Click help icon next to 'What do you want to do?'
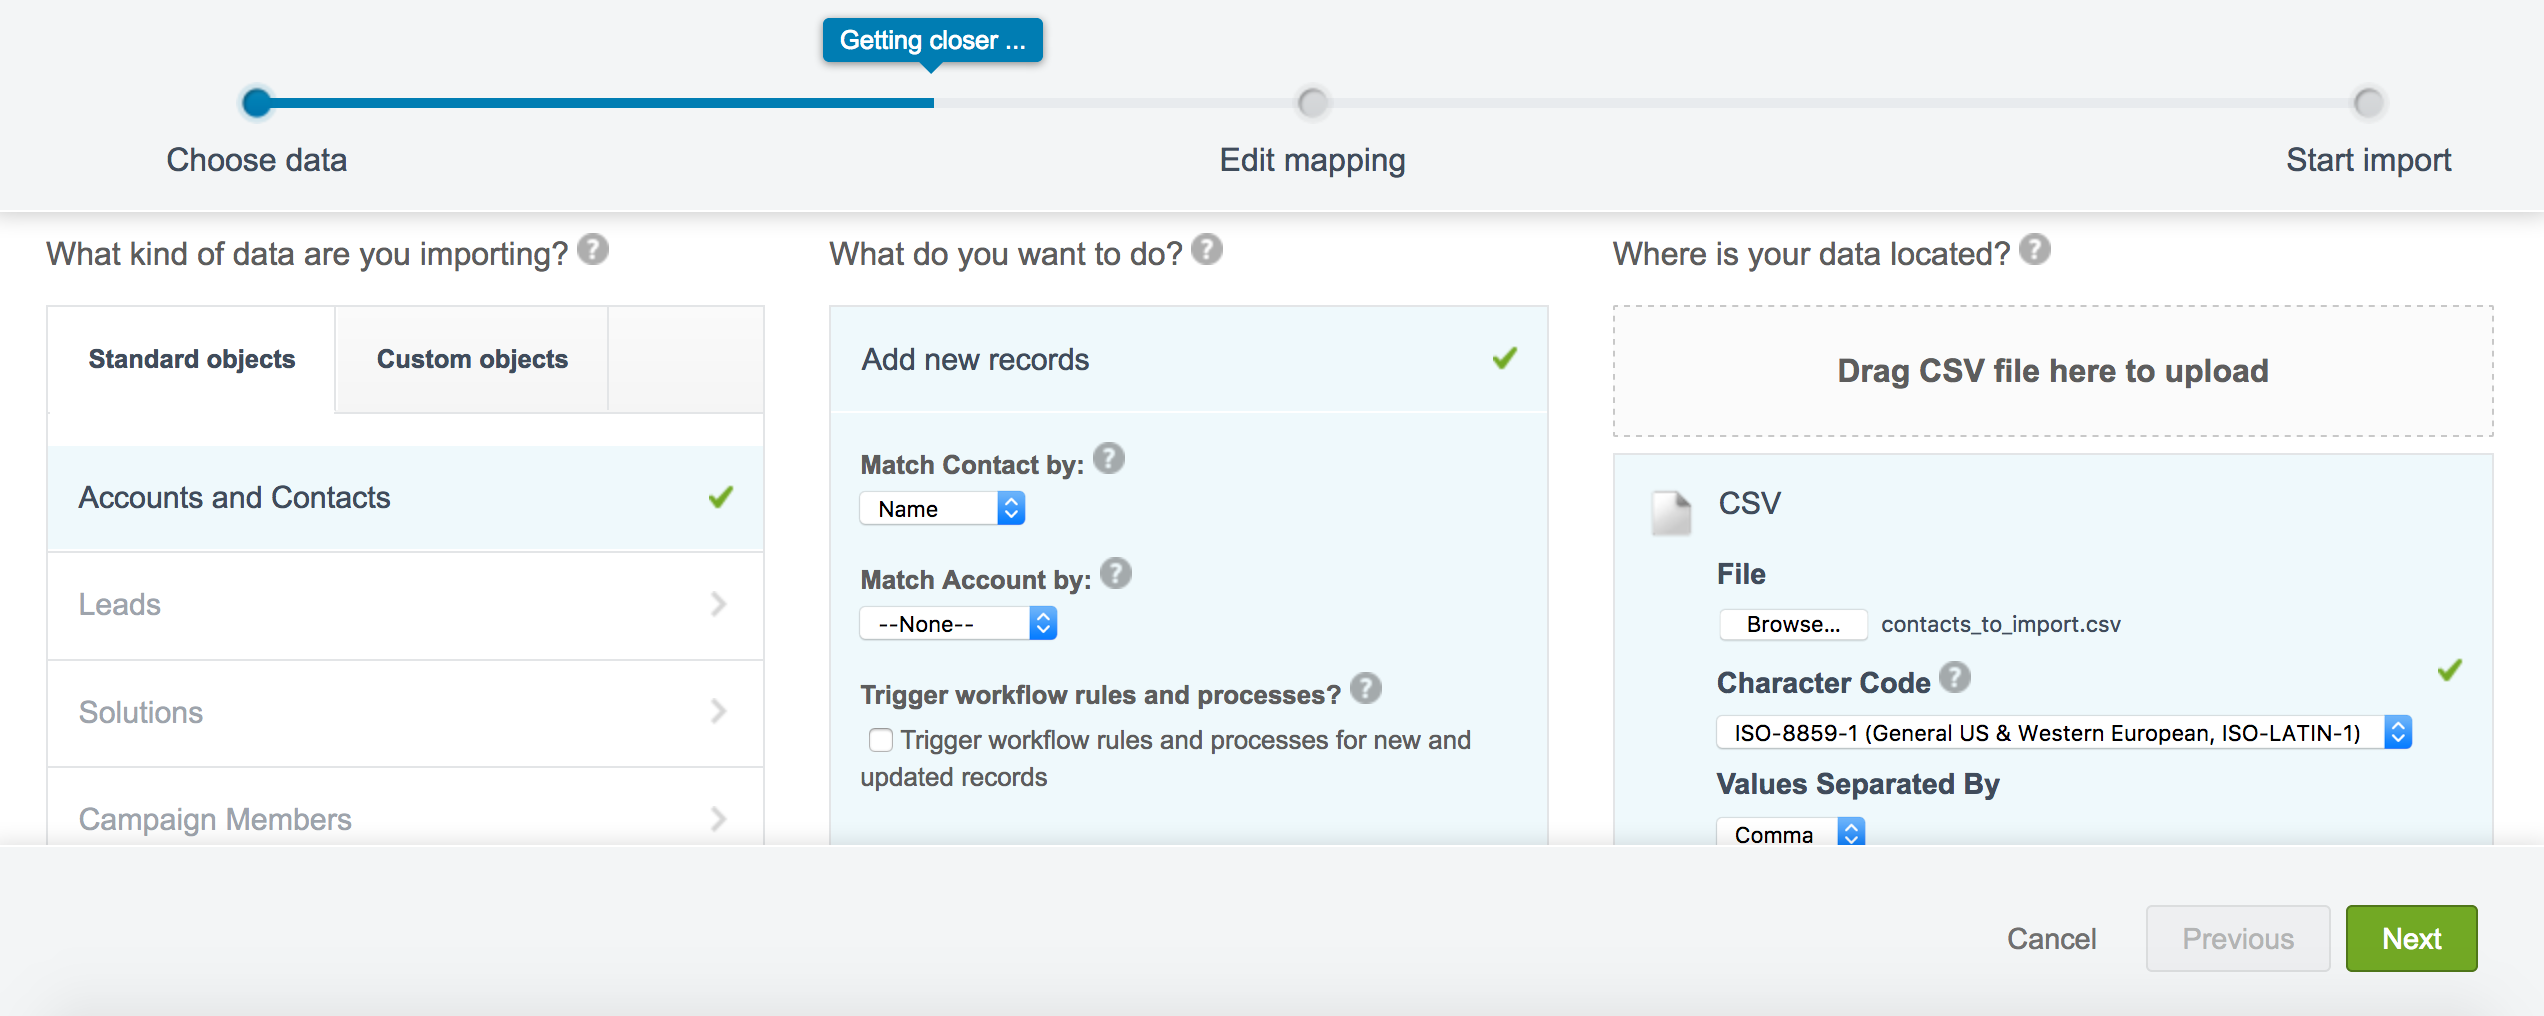Screen dimensions: 2544x1016 (1207, 249)
